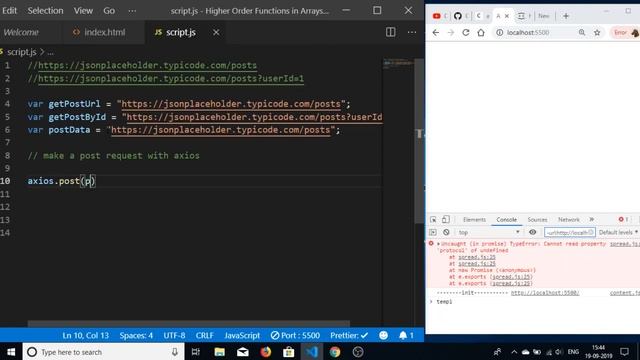Viewport: 640px width, 360px height.
Task: Show more DevTools tabs chevron
Action: coord(591,220)
